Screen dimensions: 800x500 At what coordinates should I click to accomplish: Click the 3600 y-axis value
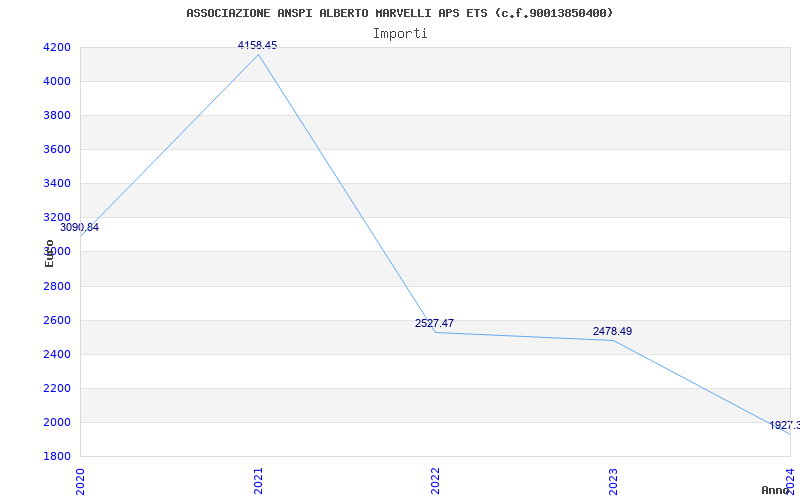pos(57,149)
